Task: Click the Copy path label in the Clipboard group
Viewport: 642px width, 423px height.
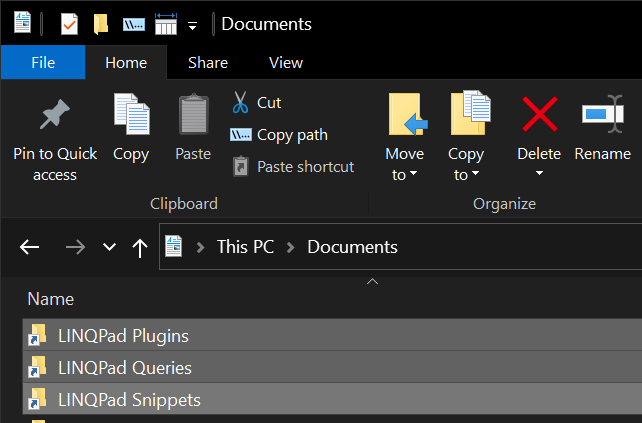Action: coord(292,135)
